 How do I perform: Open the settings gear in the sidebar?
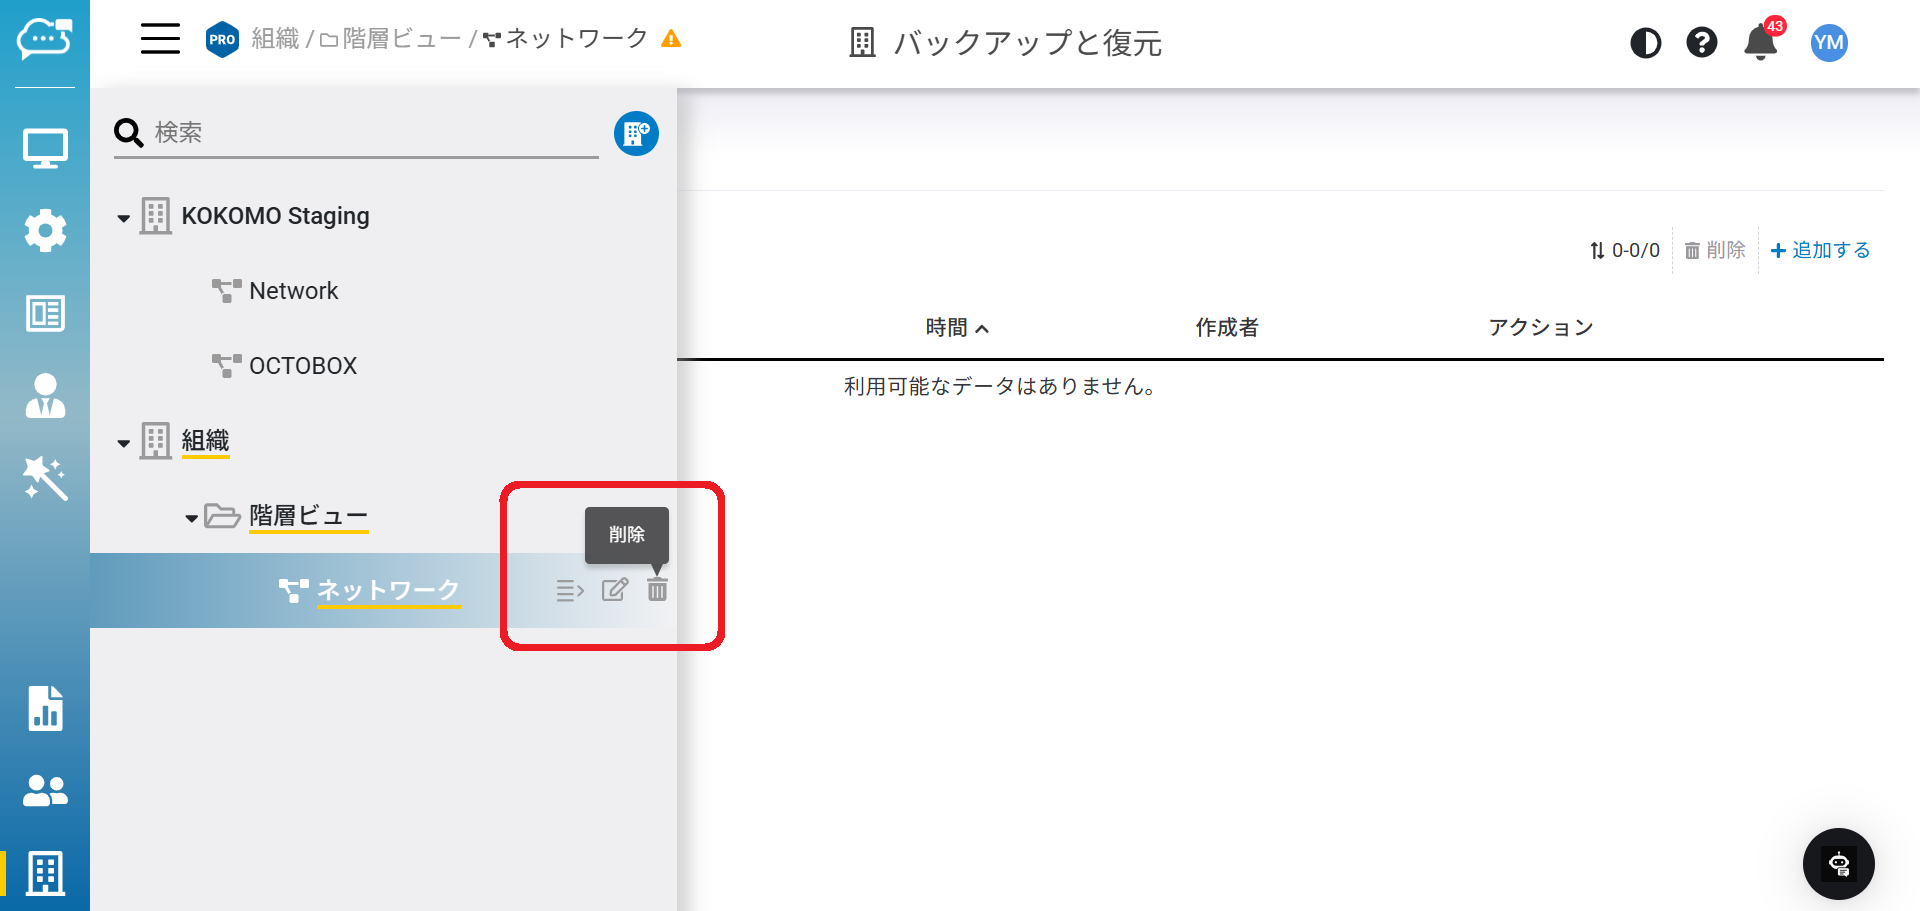[x=45, y=231]
